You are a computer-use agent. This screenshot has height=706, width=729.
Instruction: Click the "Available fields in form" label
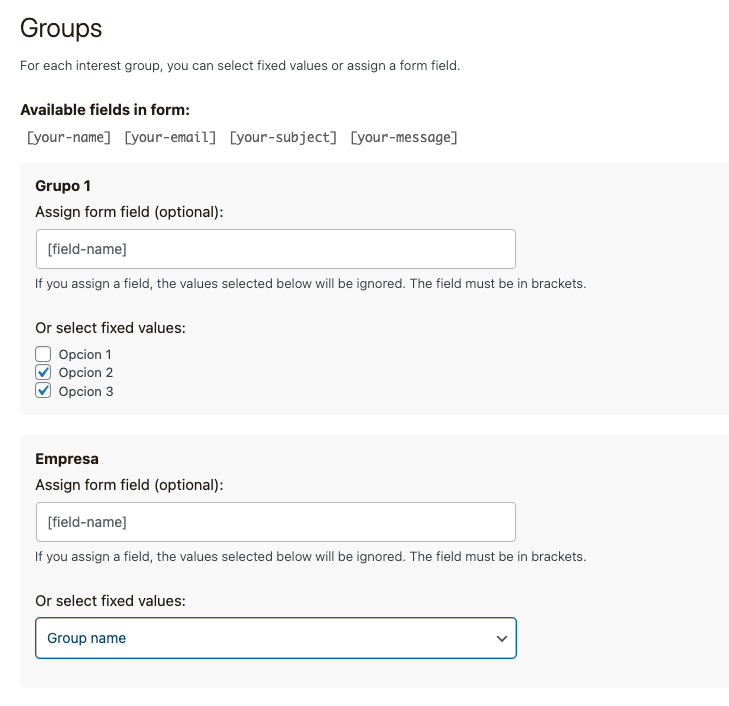click(x=105, y=110)
